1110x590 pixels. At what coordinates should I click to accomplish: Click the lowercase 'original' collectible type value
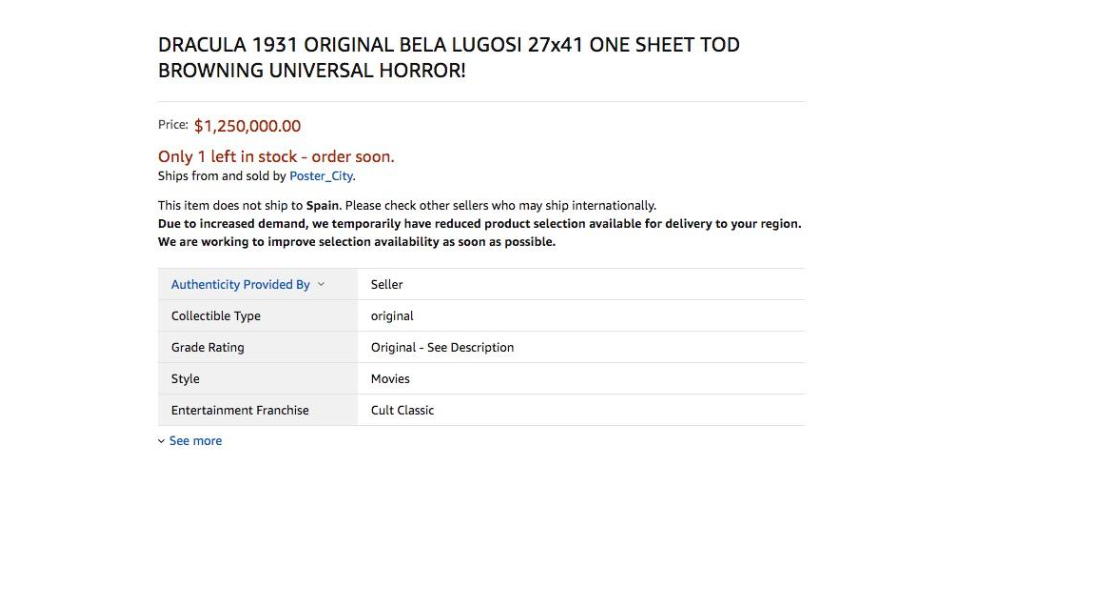pyautogui.click(x=392, y=316)
